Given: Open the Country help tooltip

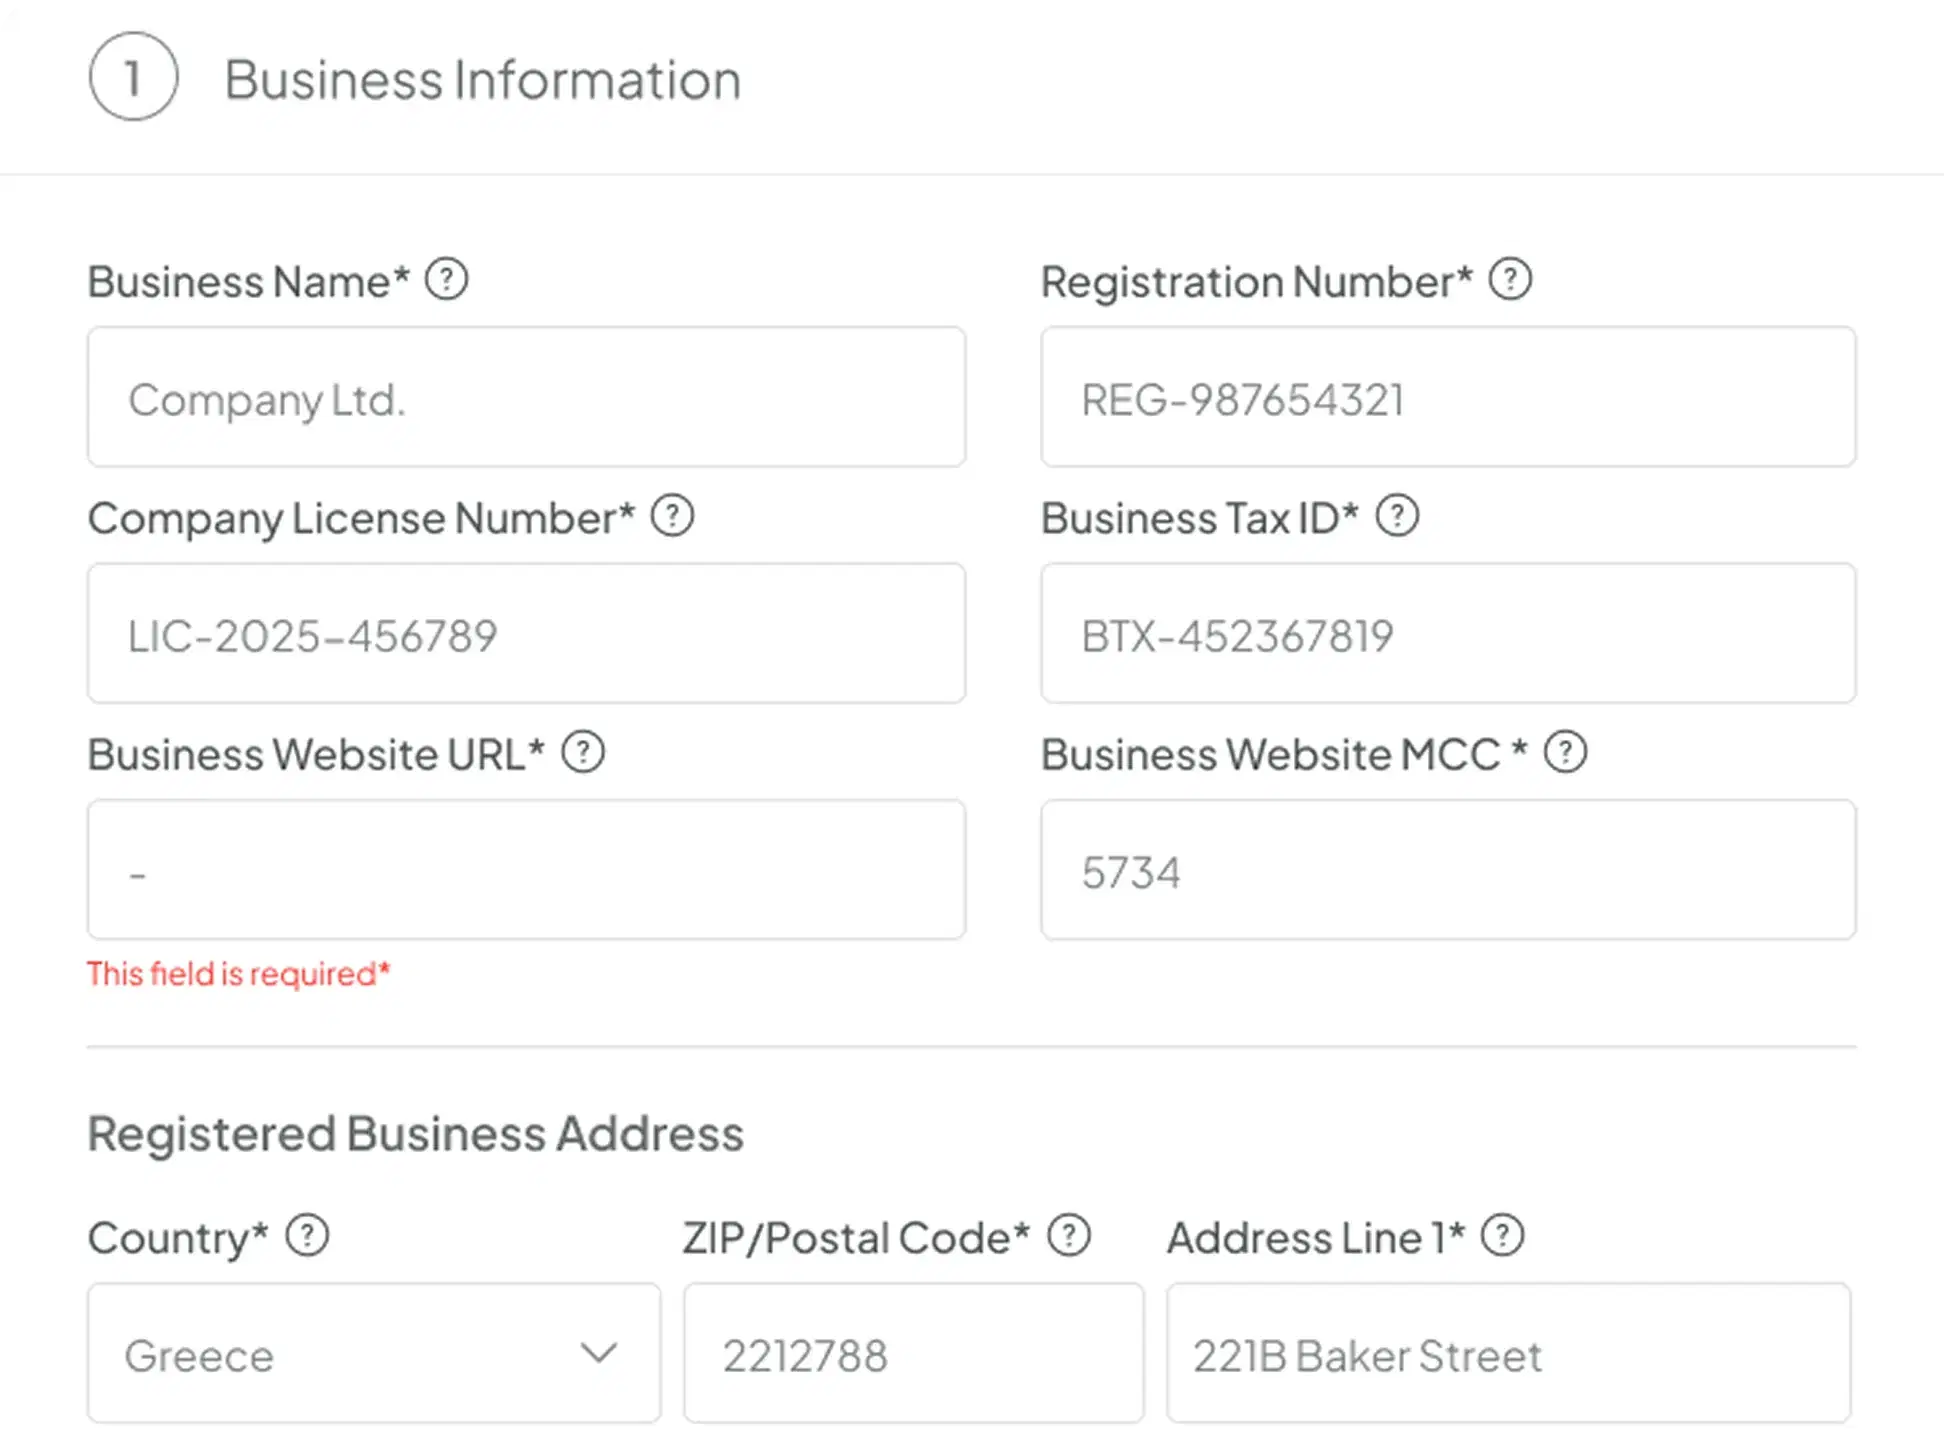Looking at the screenshot, I should coord(305,1236).
